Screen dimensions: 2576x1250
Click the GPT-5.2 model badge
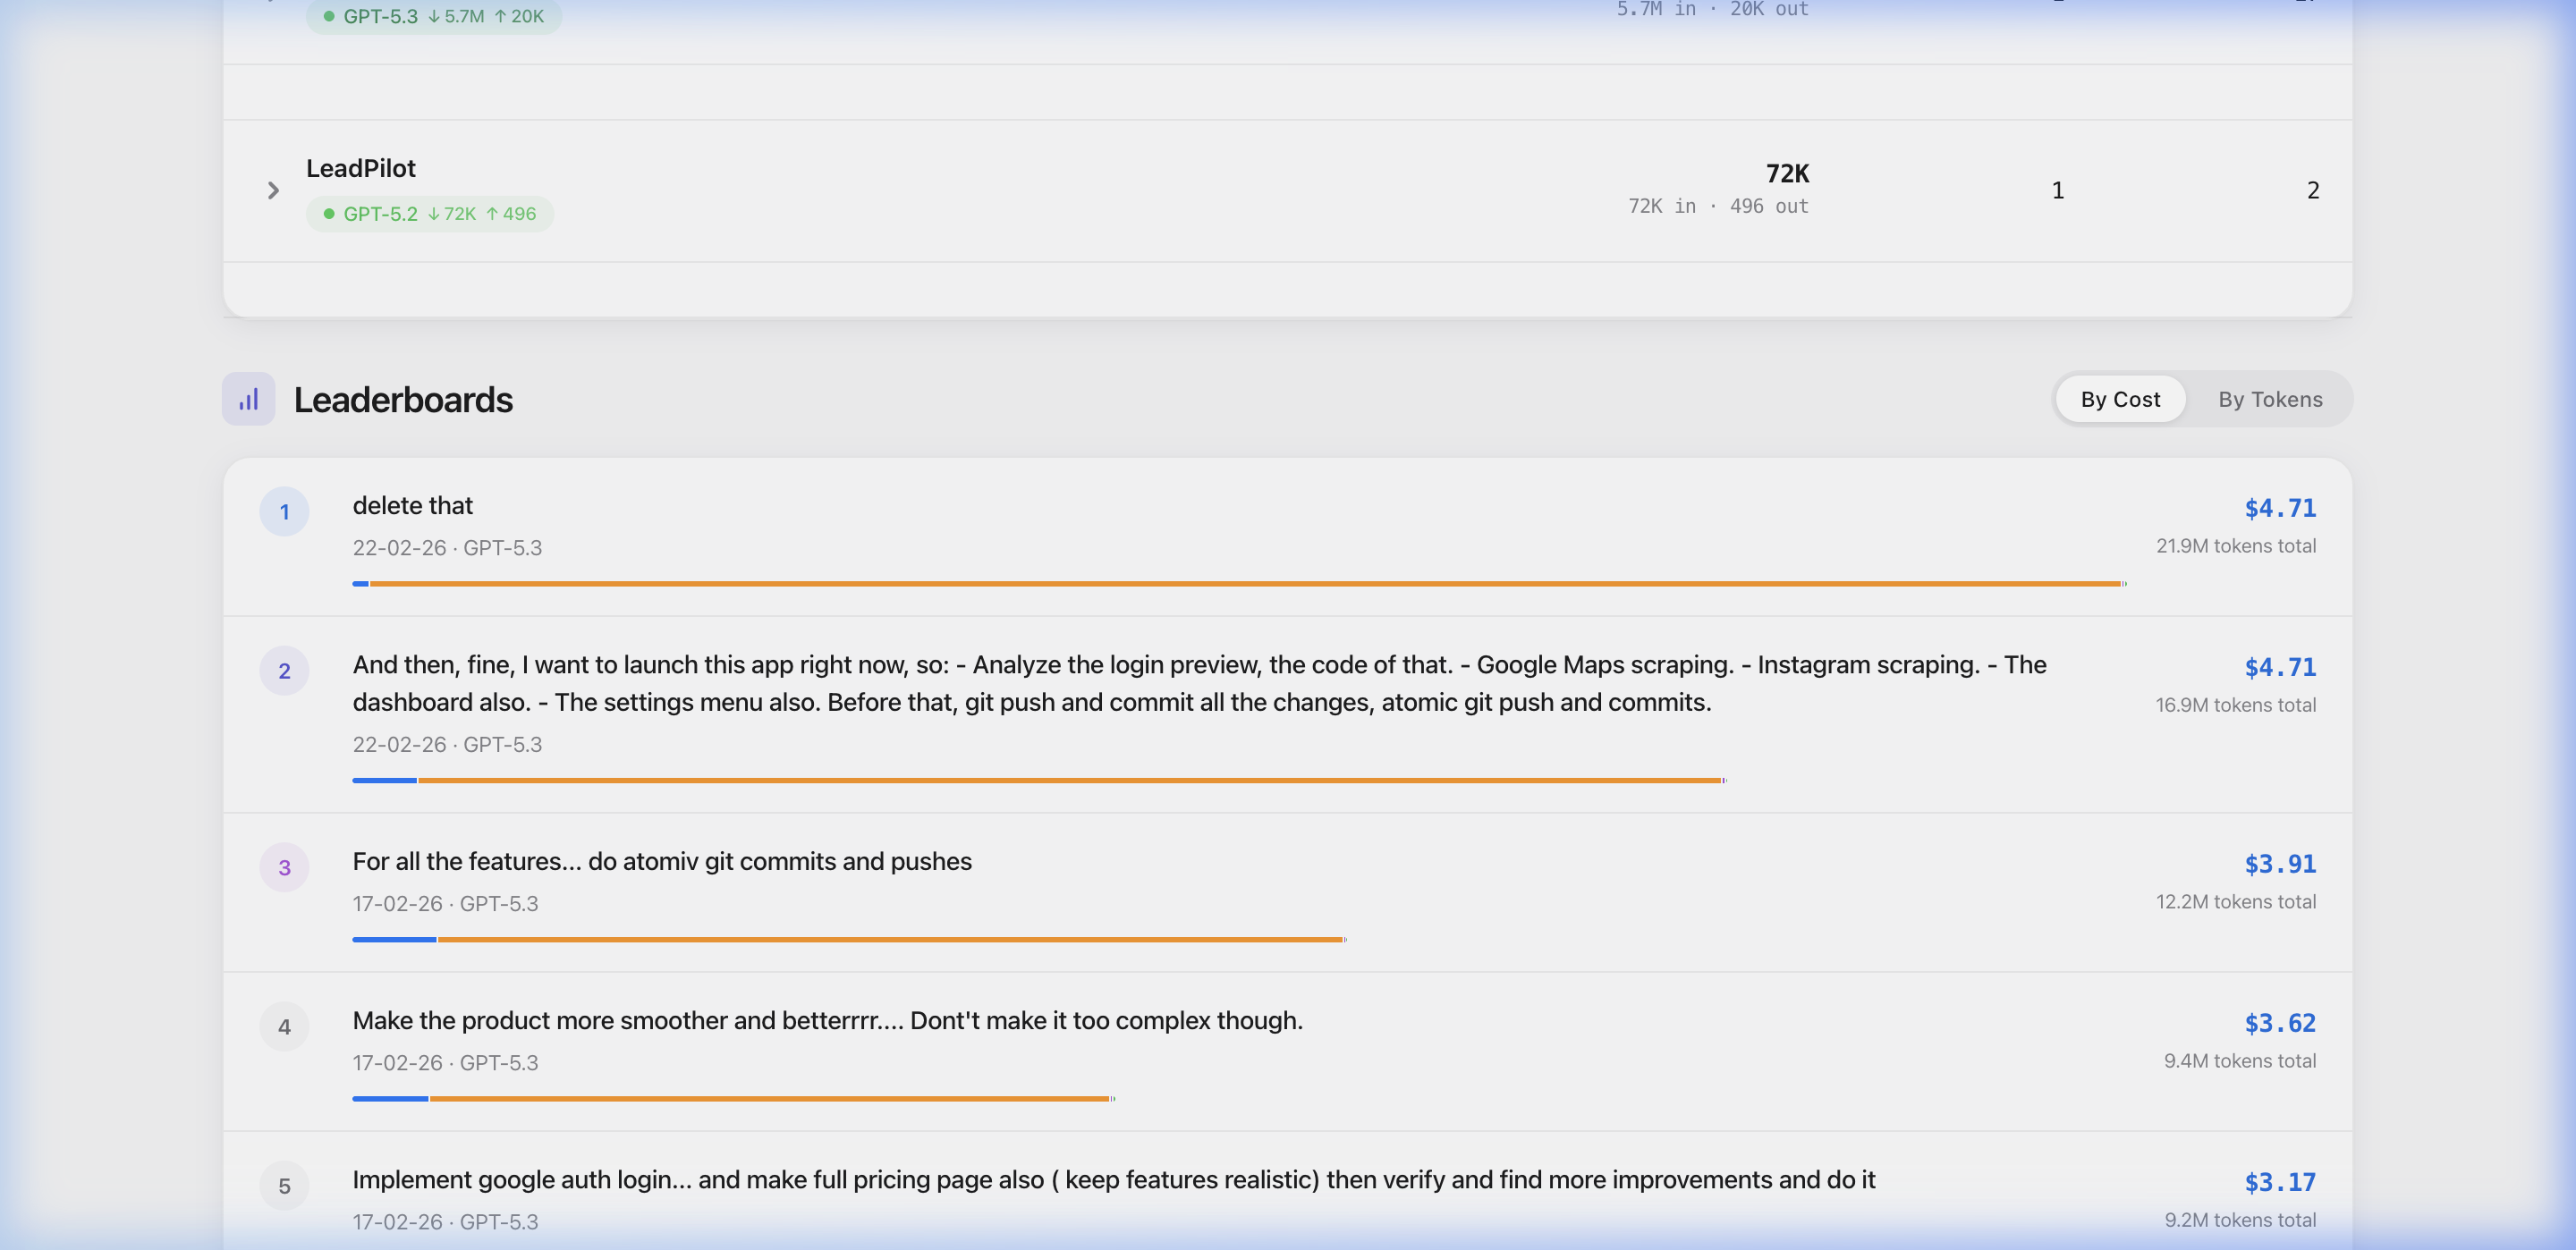pyautogui.click(x=430, y=214)
